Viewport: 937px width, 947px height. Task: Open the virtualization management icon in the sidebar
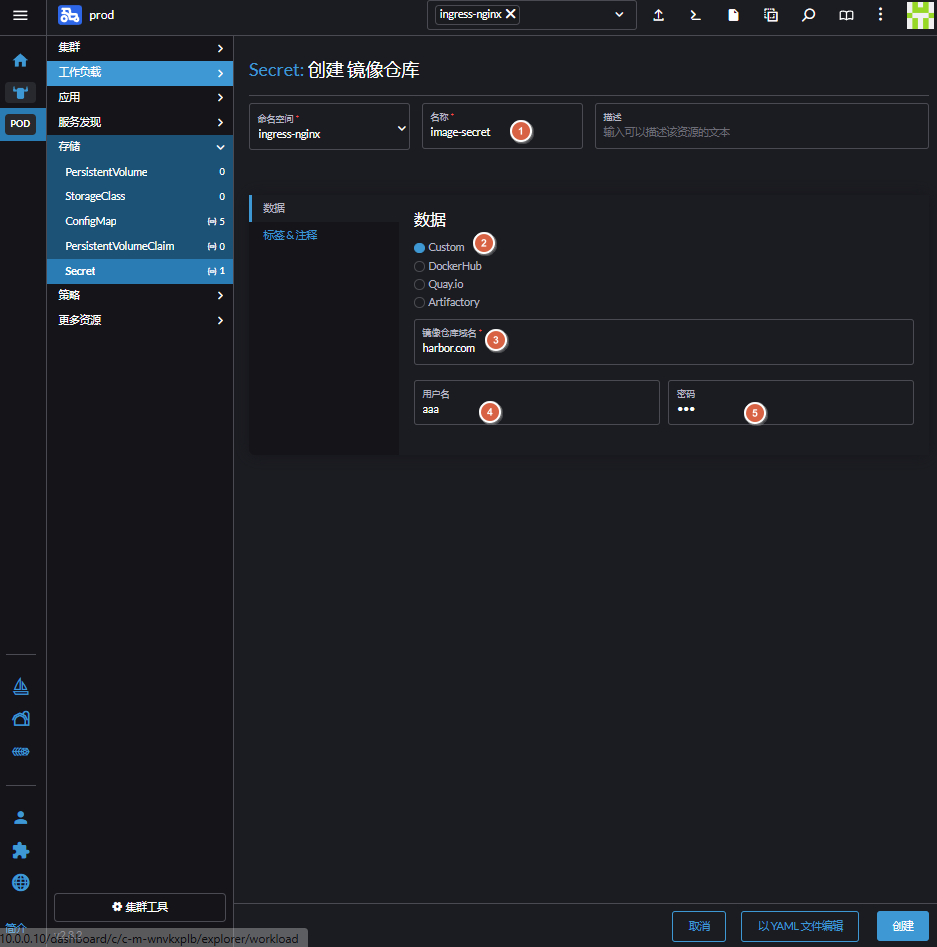point(21,751)
